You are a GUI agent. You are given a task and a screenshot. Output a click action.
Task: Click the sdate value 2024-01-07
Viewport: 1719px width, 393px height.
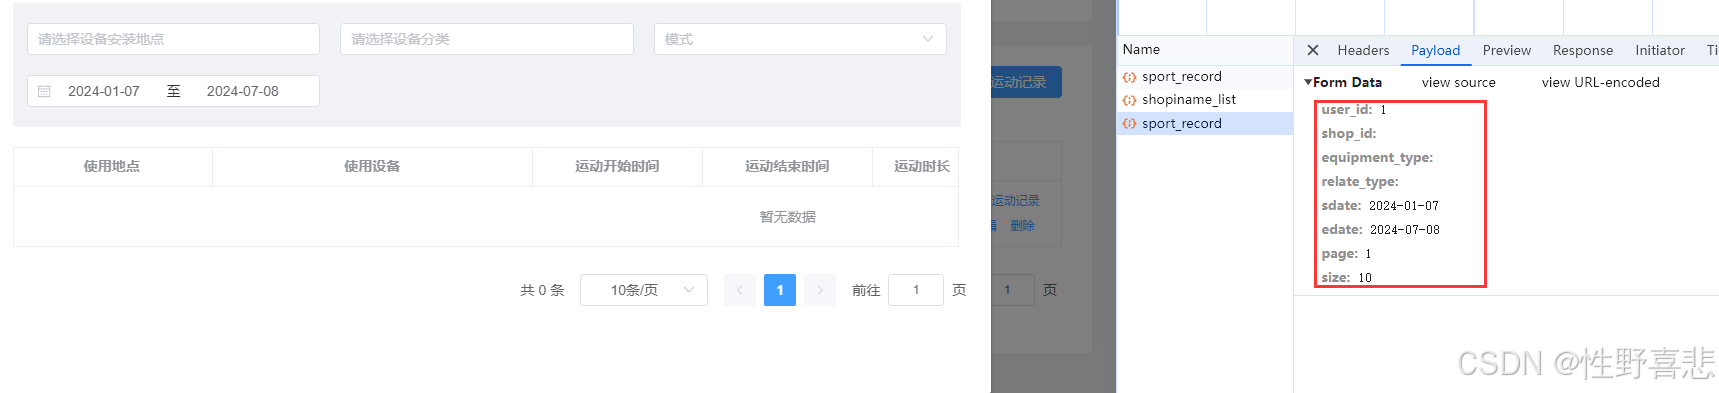click(1403, 205)
